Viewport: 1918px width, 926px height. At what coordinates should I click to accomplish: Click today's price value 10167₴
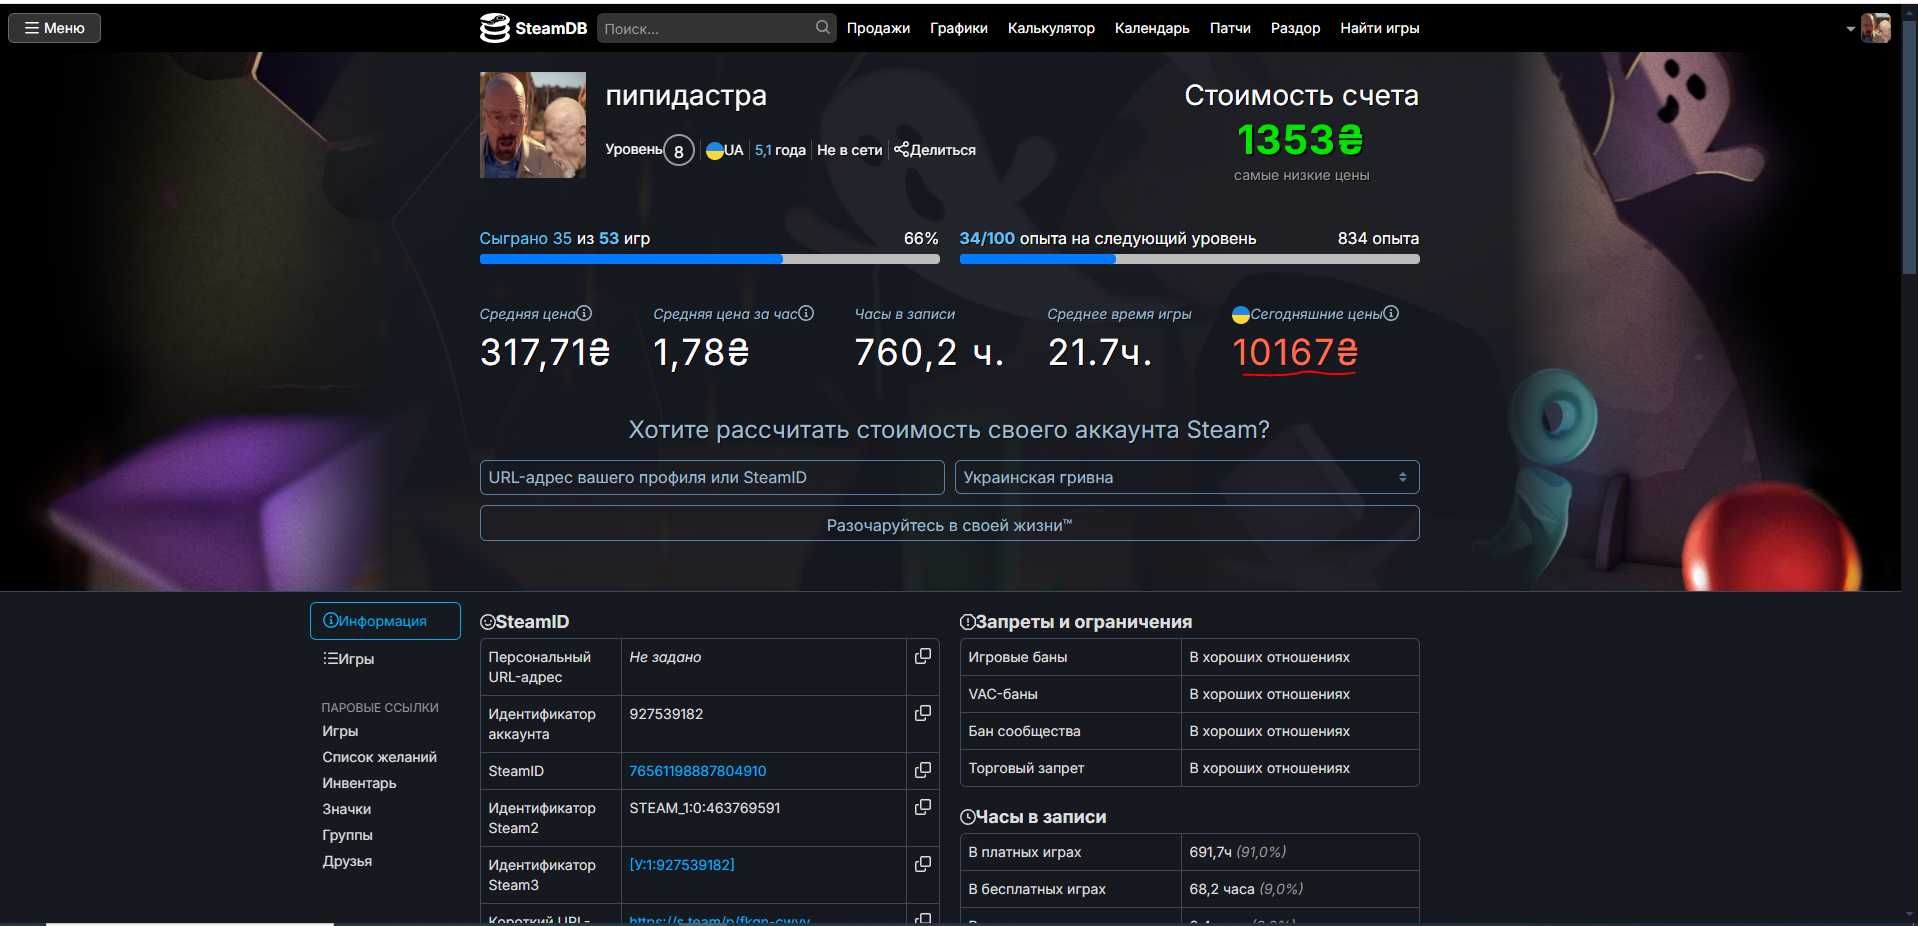(x=1295, y=352)
